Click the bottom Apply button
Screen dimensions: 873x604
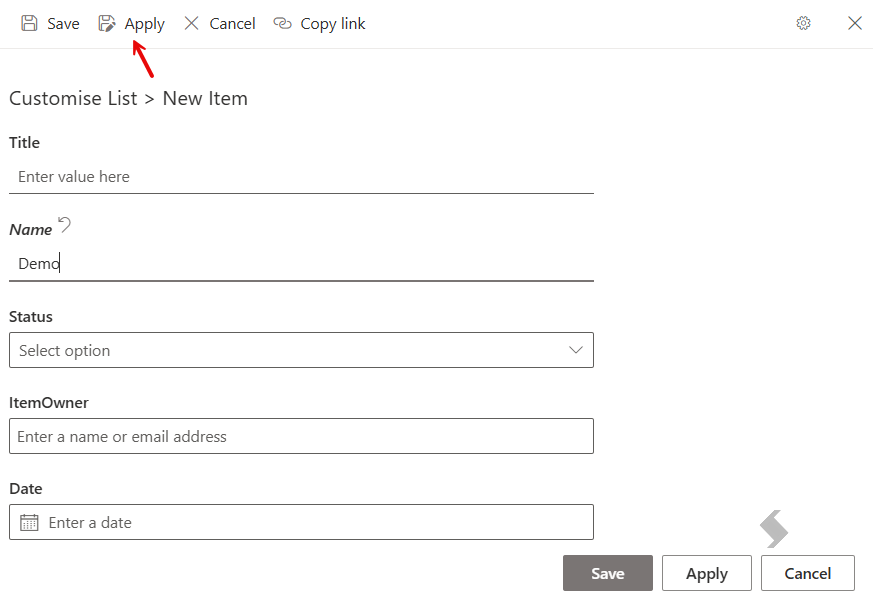(707, 573)
